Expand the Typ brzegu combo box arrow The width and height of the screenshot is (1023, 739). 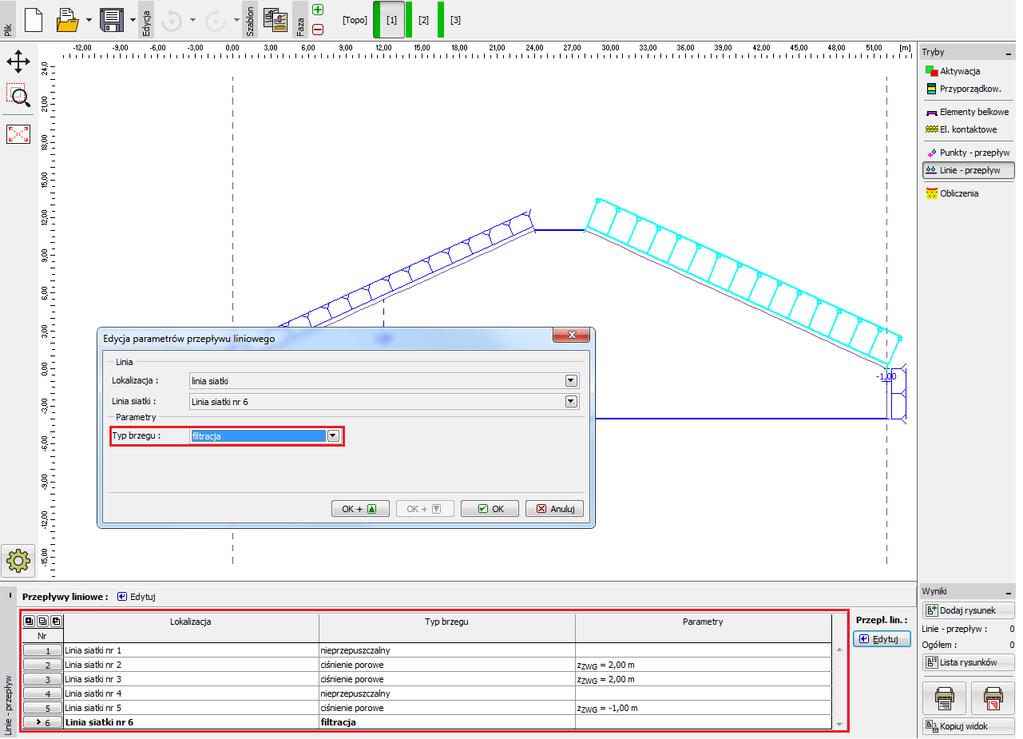point(333,436)
